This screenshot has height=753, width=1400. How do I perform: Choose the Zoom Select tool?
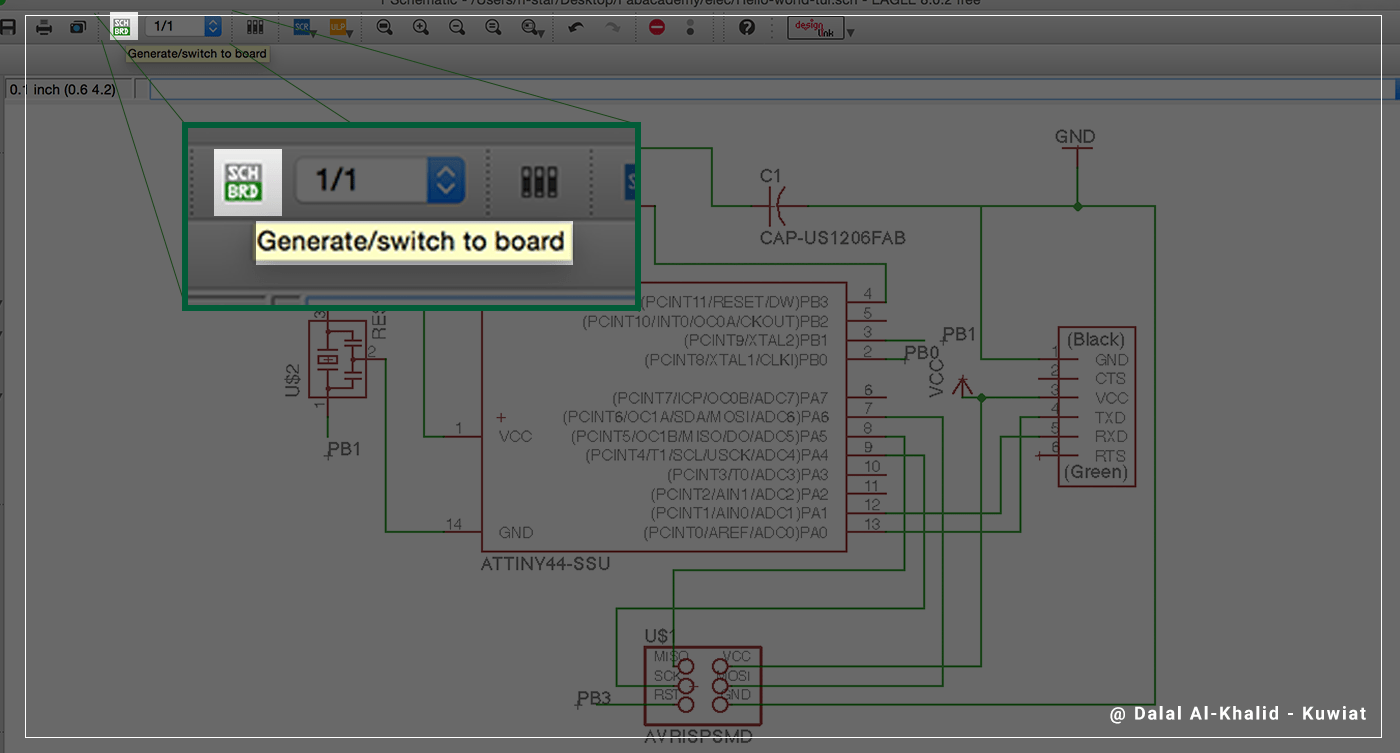pyautogui.click(x=531, y=27)
